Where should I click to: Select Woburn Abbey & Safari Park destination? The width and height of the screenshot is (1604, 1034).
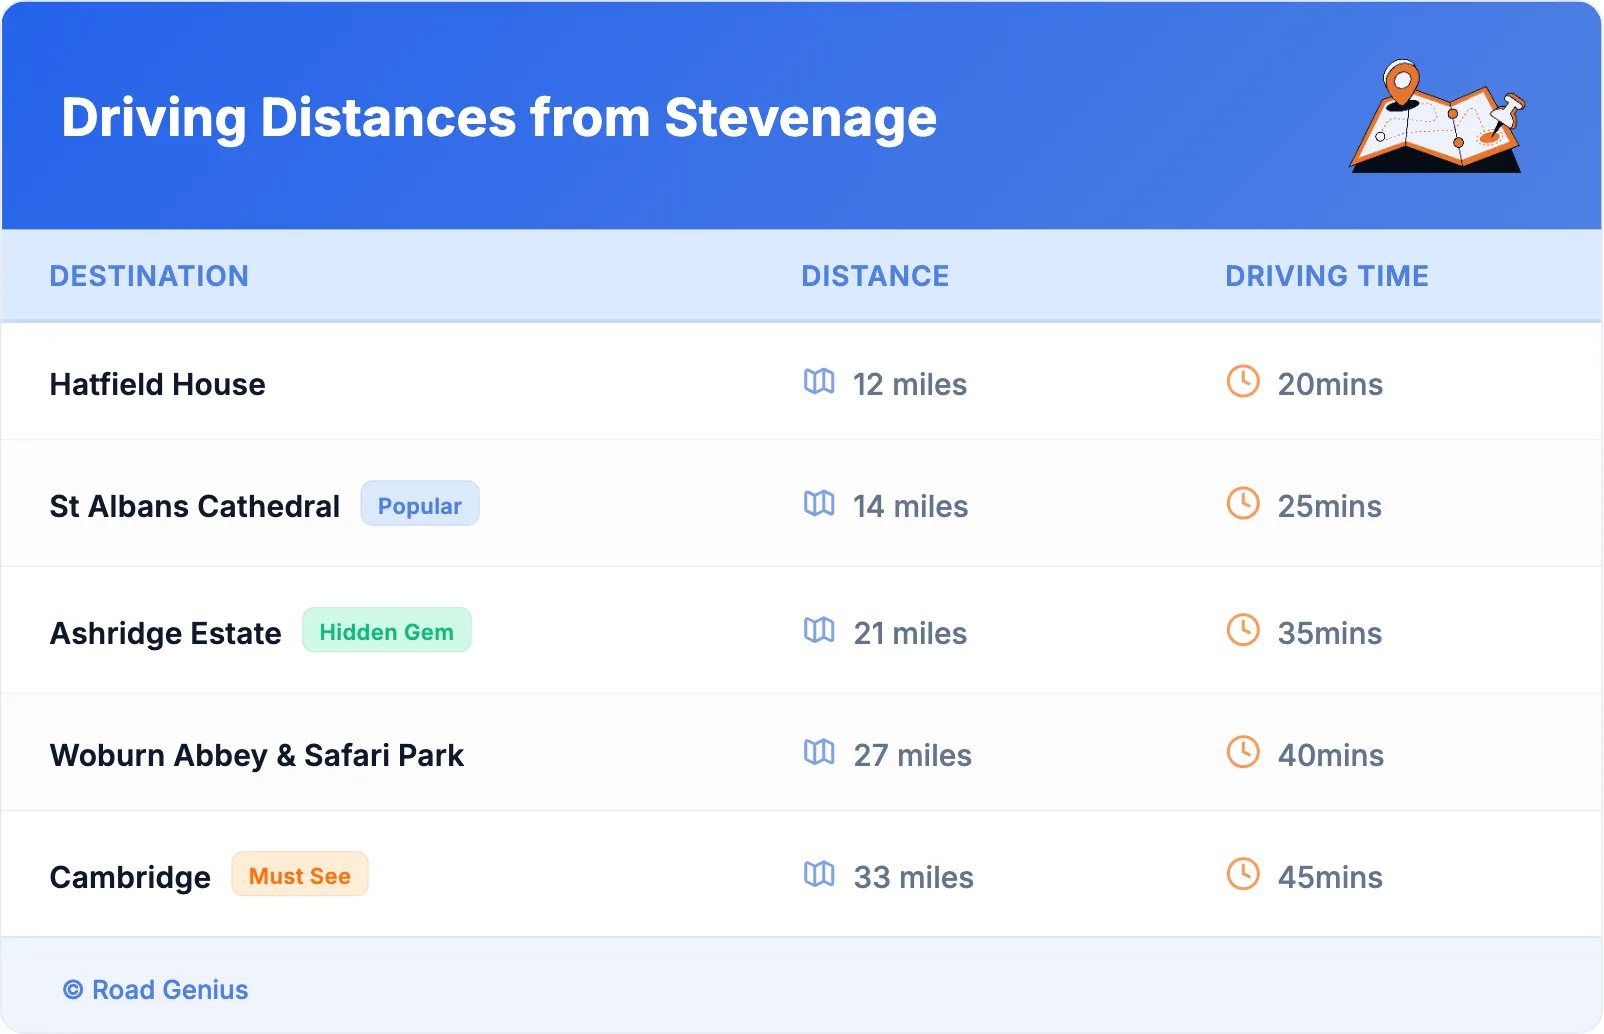257,755
